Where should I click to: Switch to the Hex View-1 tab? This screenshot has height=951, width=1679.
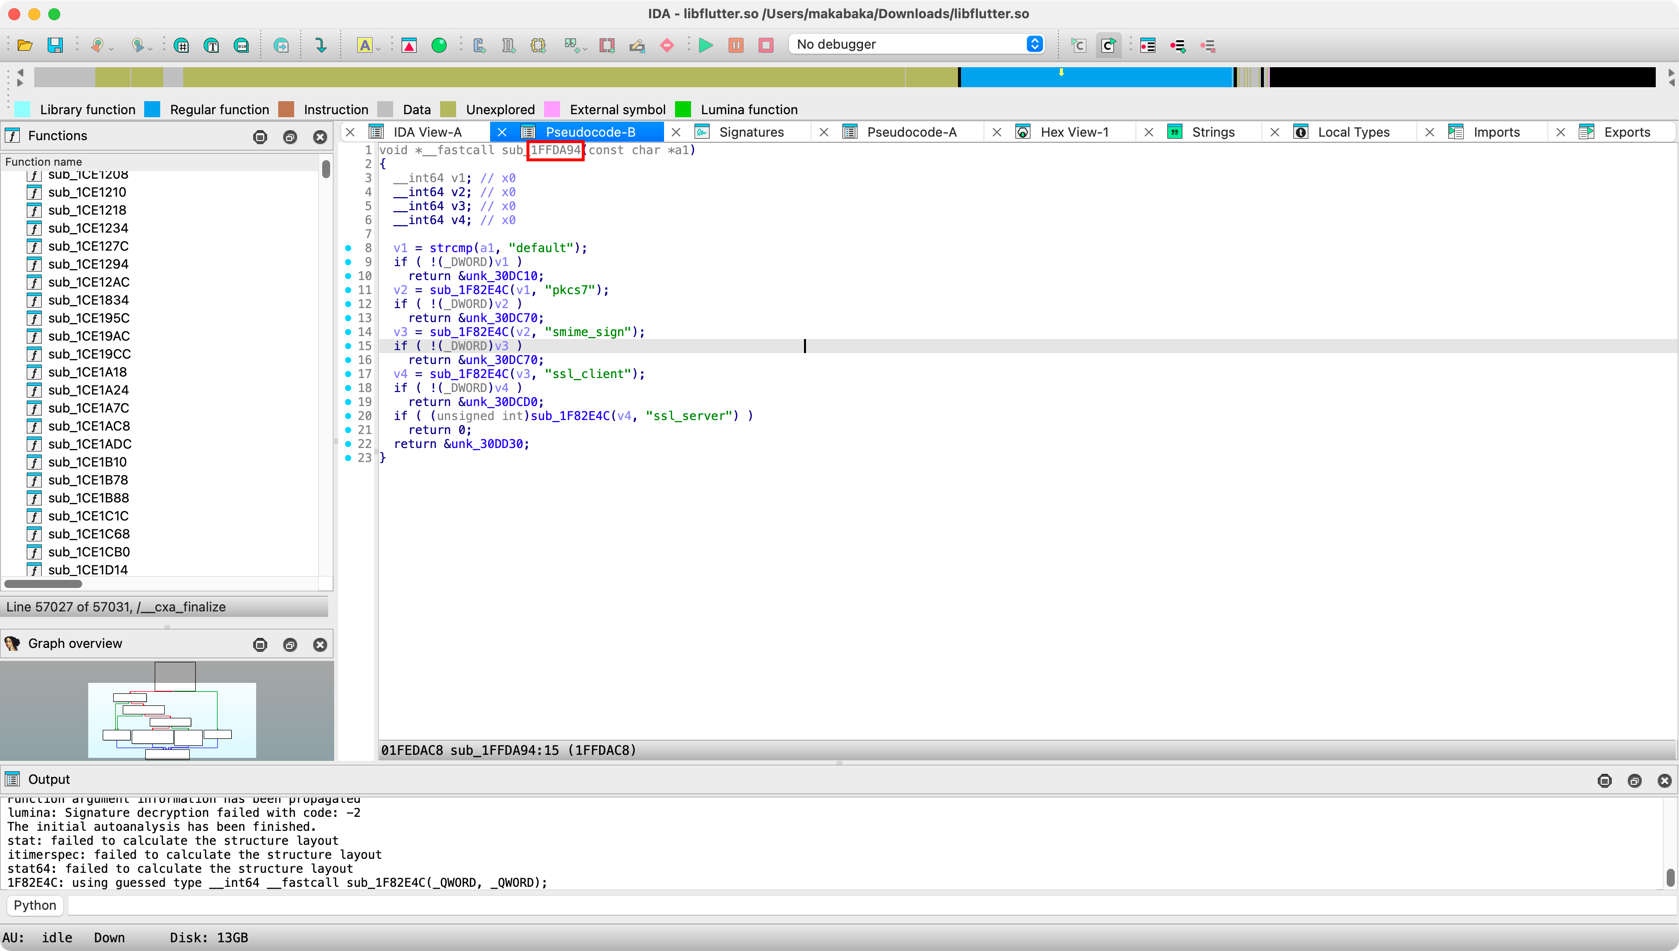(1074, 132)
